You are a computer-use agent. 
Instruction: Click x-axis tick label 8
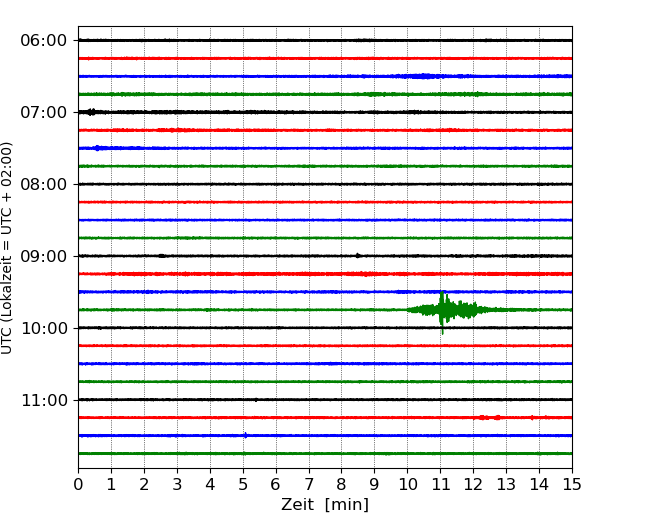(342, 484)
